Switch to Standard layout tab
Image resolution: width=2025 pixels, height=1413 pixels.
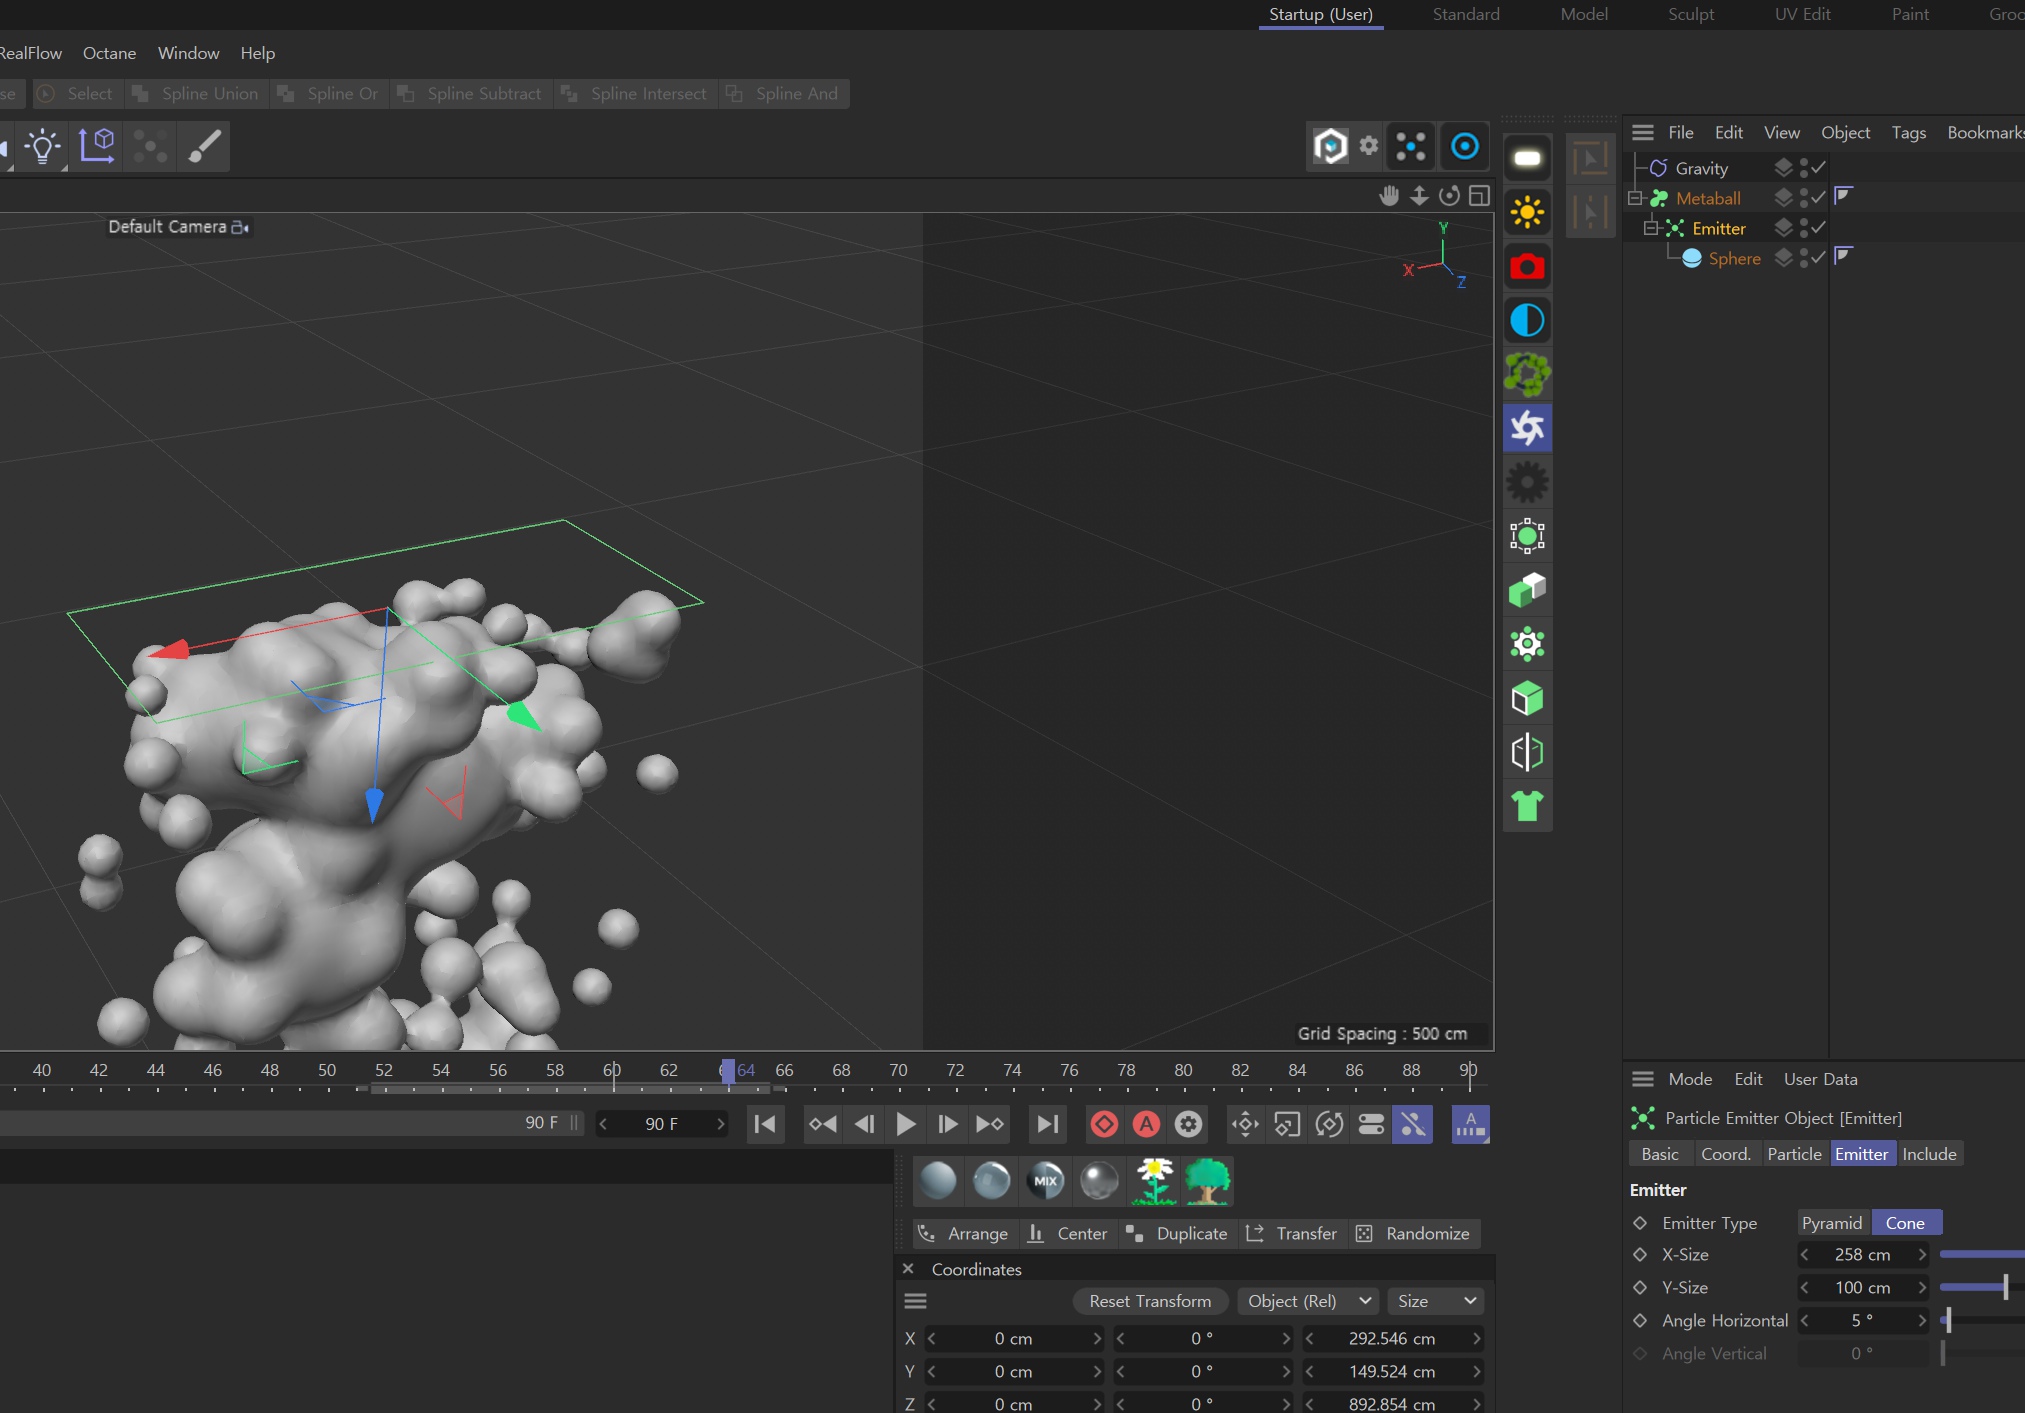click(x=1465, y=14)
